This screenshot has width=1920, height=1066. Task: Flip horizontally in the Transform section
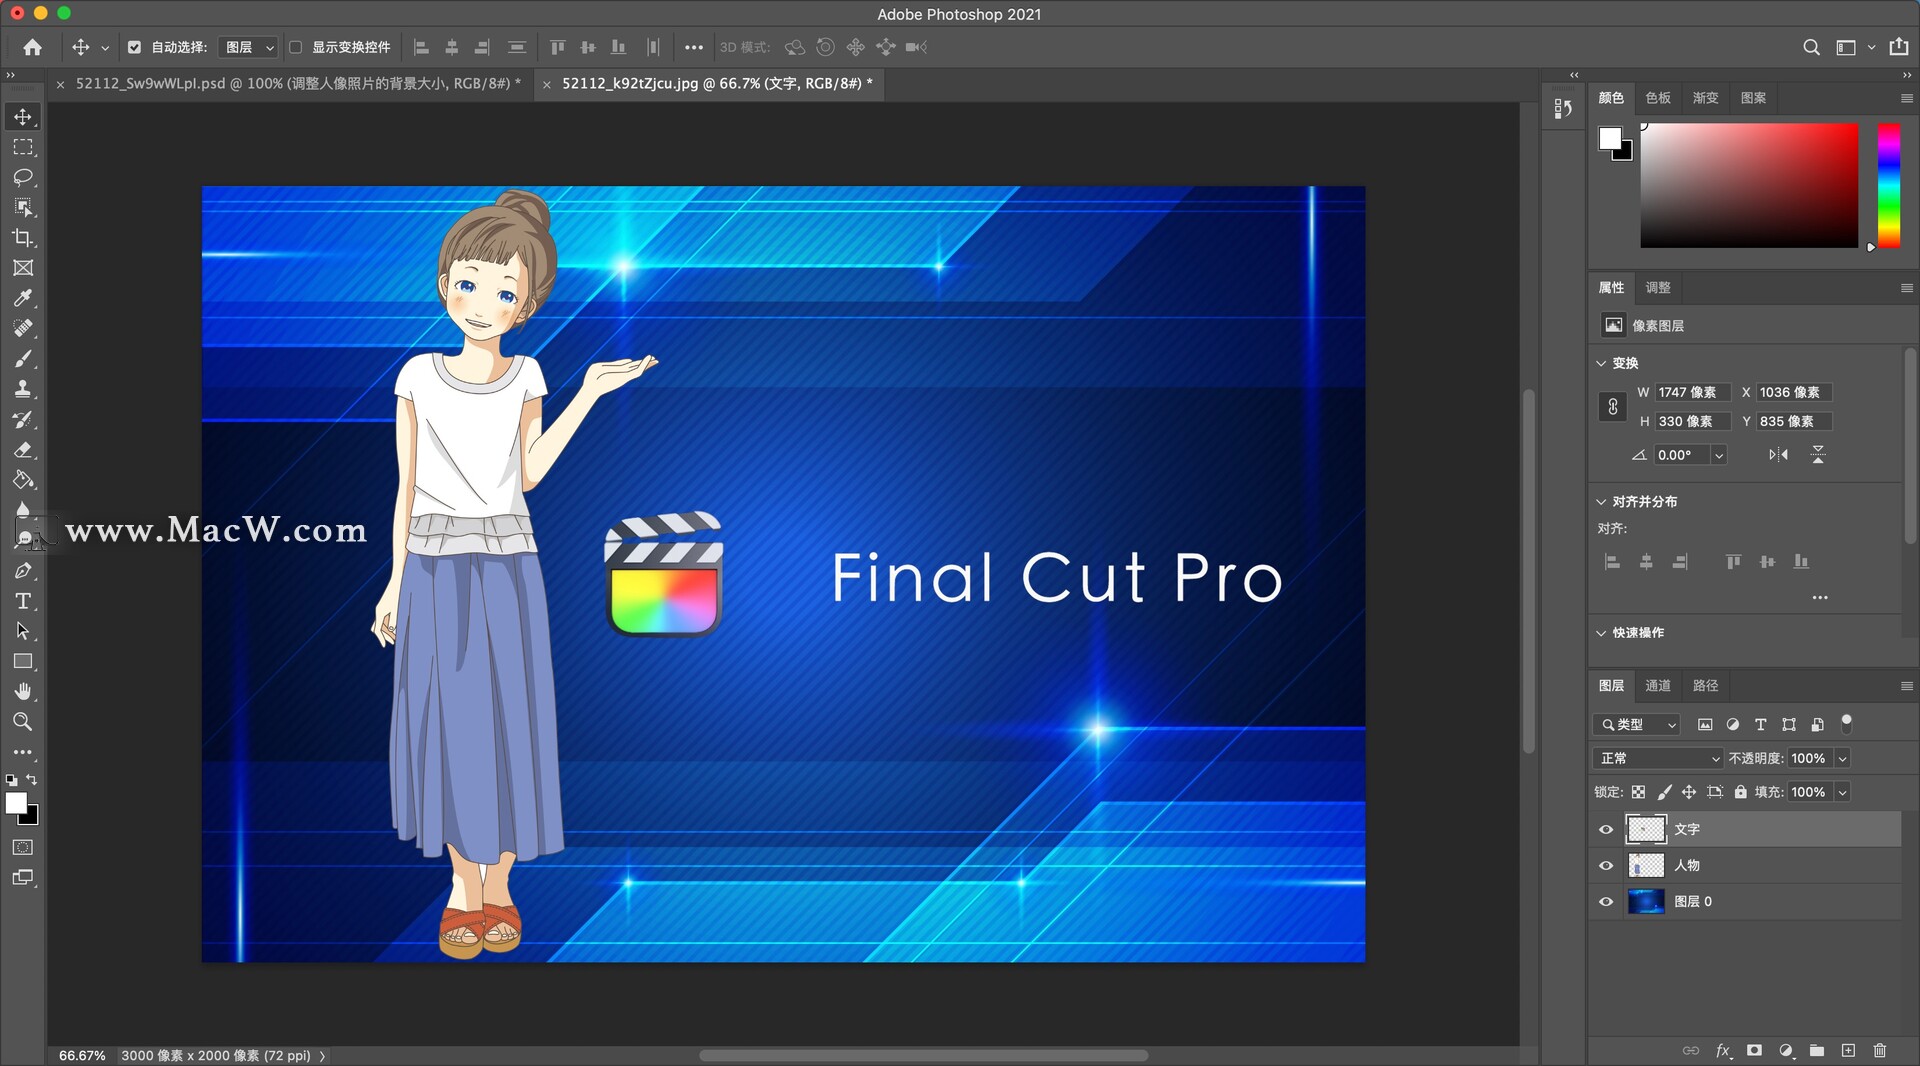1778,455
